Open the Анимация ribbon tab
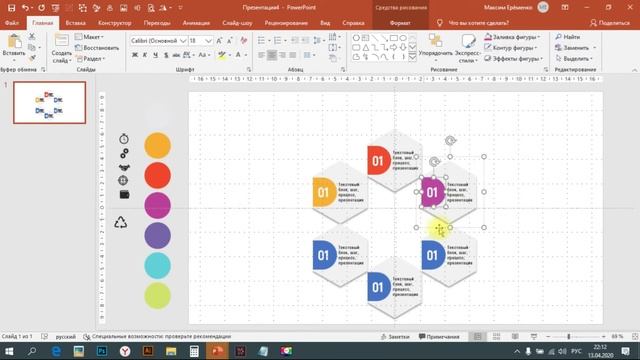Viewport: 640px width, 360px height. [196, 23]
